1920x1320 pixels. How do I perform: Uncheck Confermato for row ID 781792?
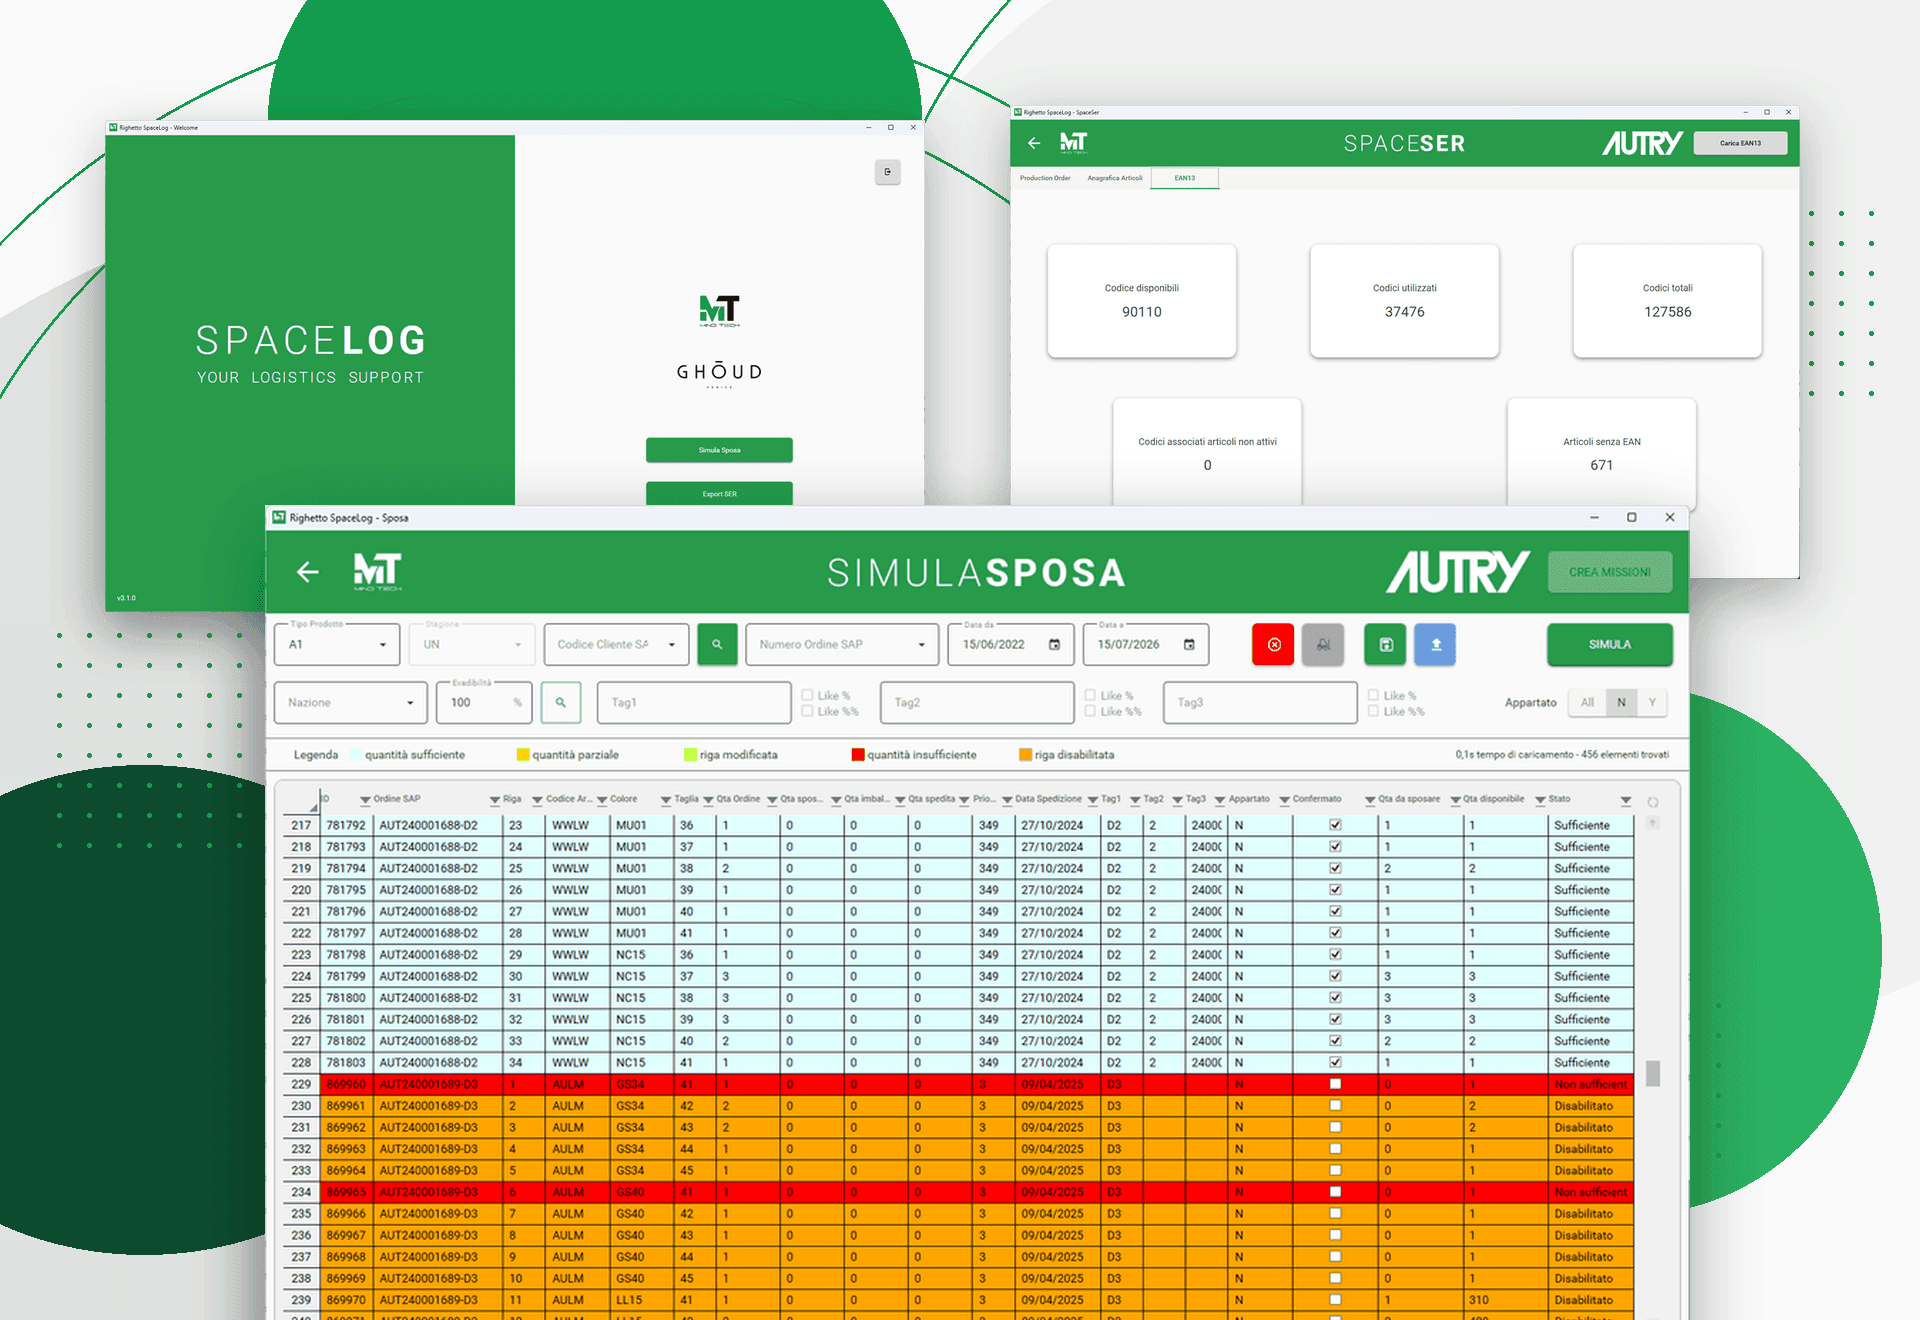(1335, 825)
